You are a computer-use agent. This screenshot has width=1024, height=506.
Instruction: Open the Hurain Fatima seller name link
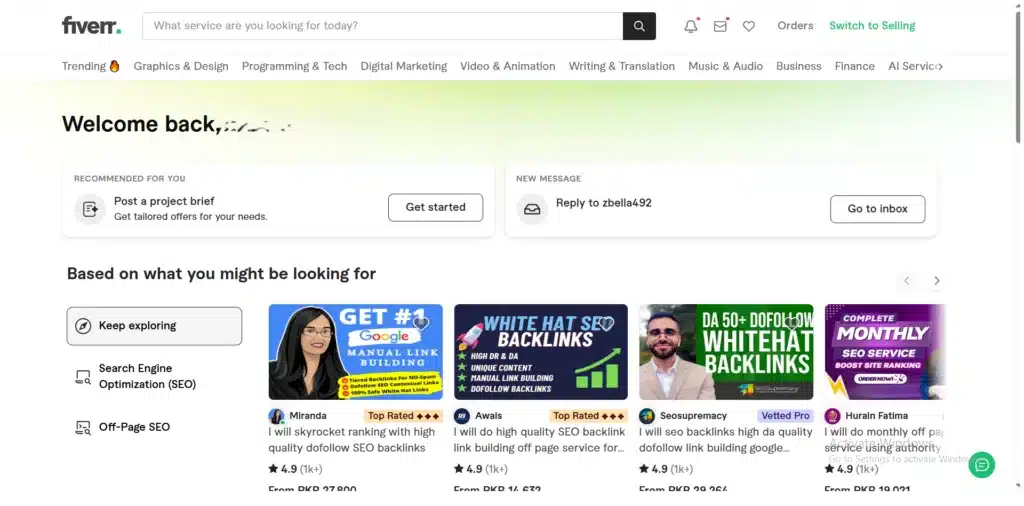pyautogui.click(x=876, y=416)
